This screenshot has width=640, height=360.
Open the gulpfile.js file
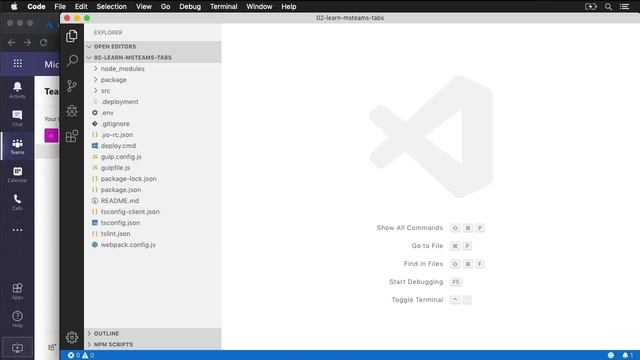pyautogui.click(x=153, y=168)
